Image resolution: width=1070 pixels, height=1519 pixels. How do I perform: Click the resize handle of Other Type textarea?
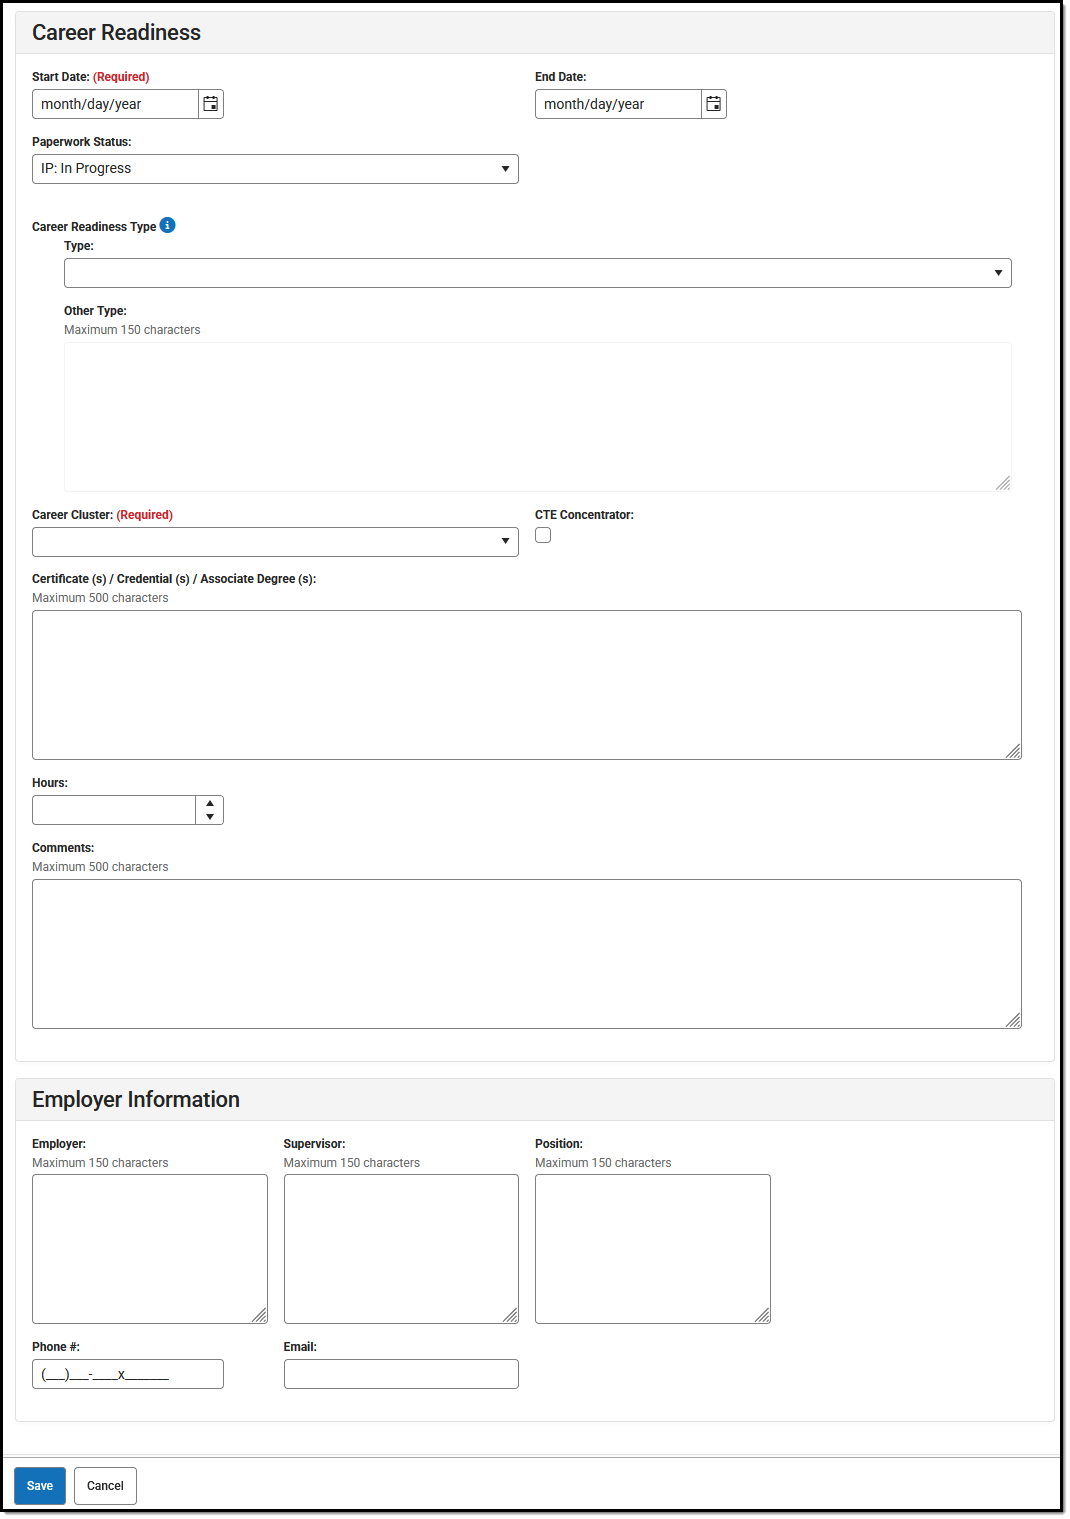pyautogui.click(x=1003, y=483)
